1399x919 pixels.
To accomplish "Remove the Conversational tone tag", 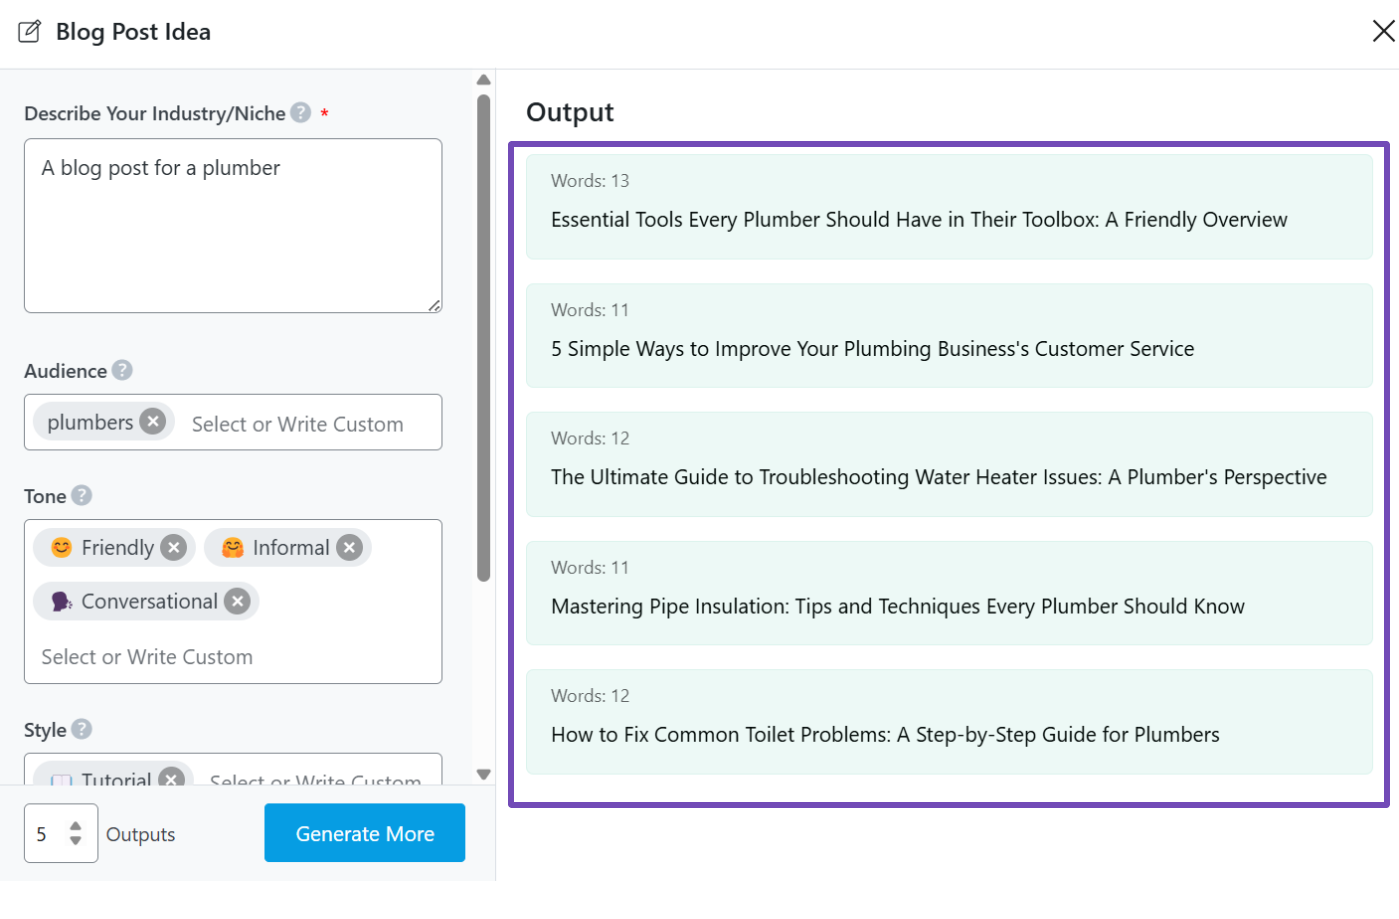I will (237, 601).
